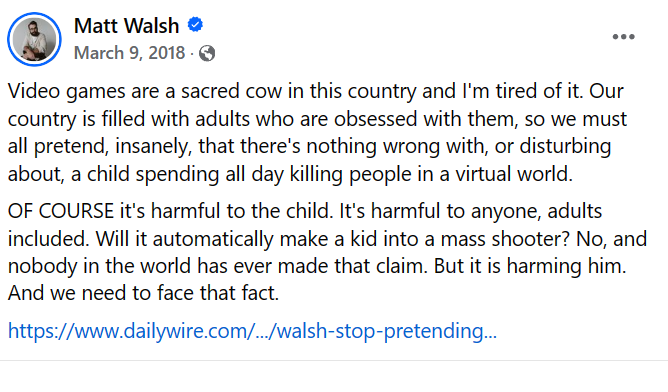Click the sentence "But it is harming him."

530,266
